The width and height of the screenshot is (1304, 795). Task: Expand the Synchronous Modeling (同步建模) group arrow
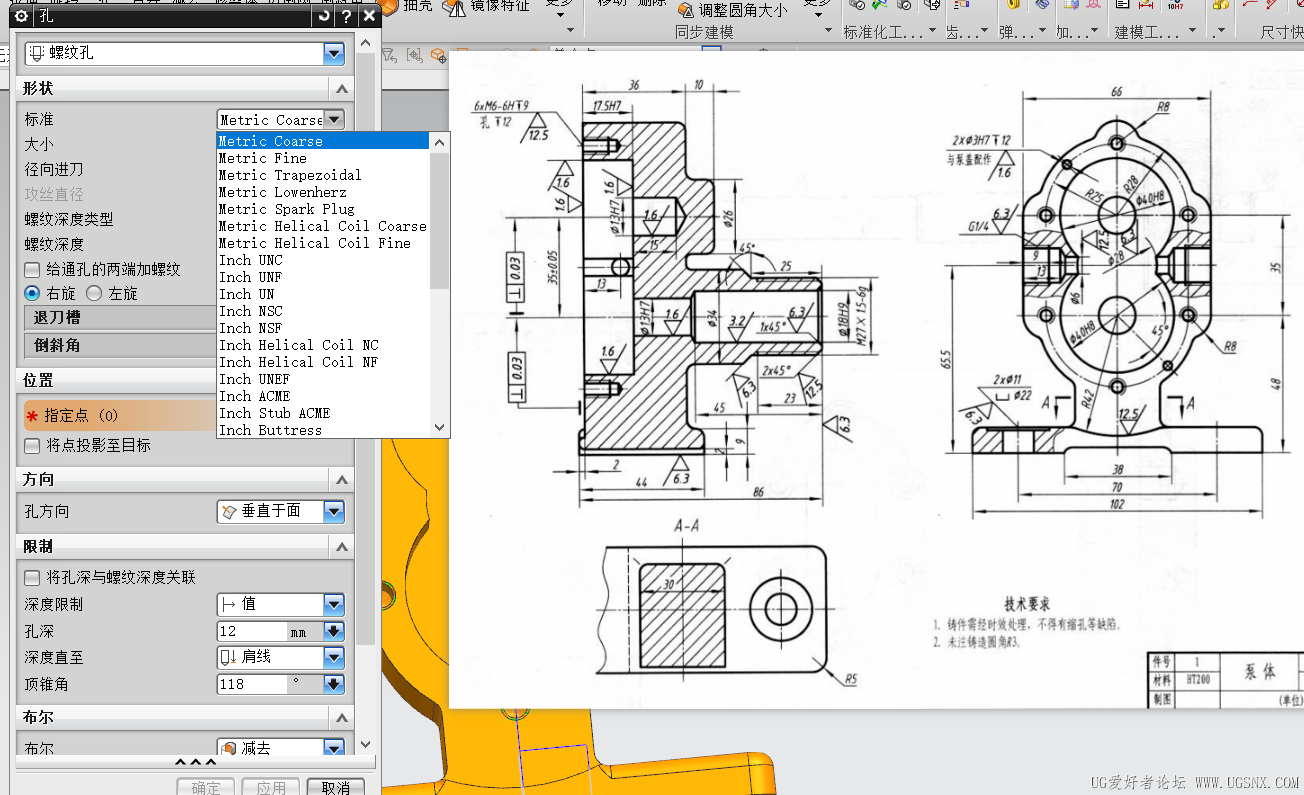click(x=827, y=31)
